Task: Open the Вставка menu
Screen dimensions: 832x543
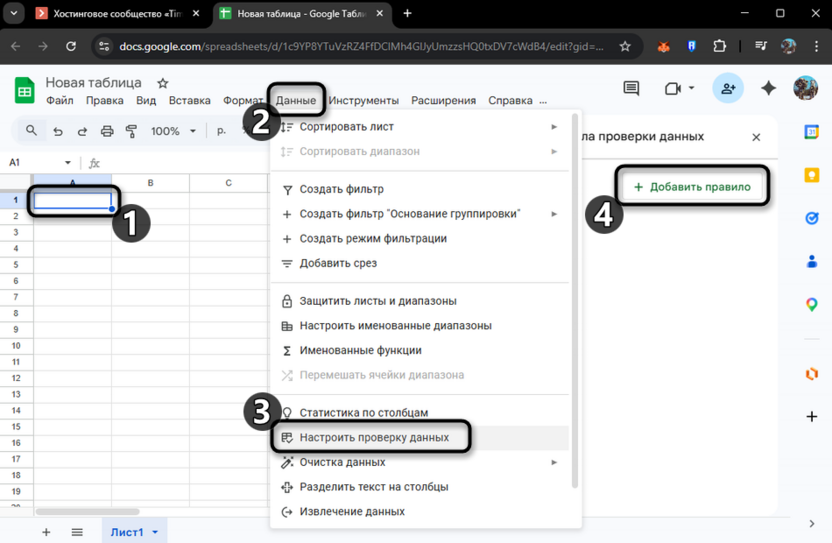Action: [189, 100]
